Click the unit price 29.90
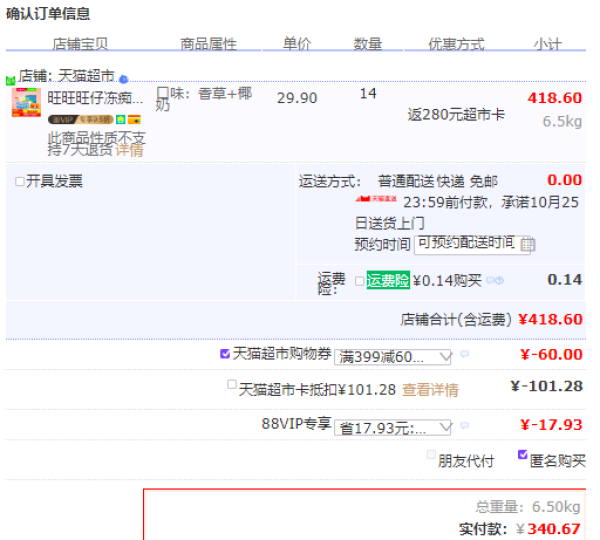 pyautogui.click(x=297, y=98)
